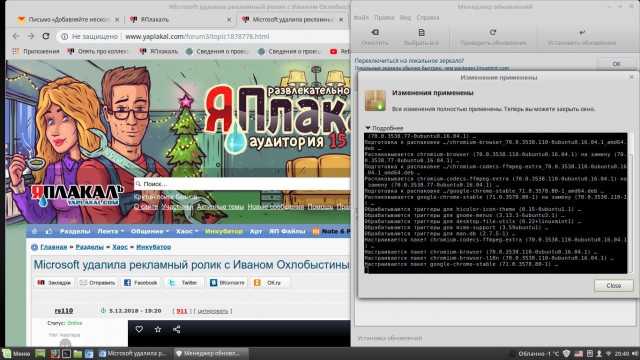640x360 pixels.
Task: Open the Новые сообщения link
Action: coord(276,207)
